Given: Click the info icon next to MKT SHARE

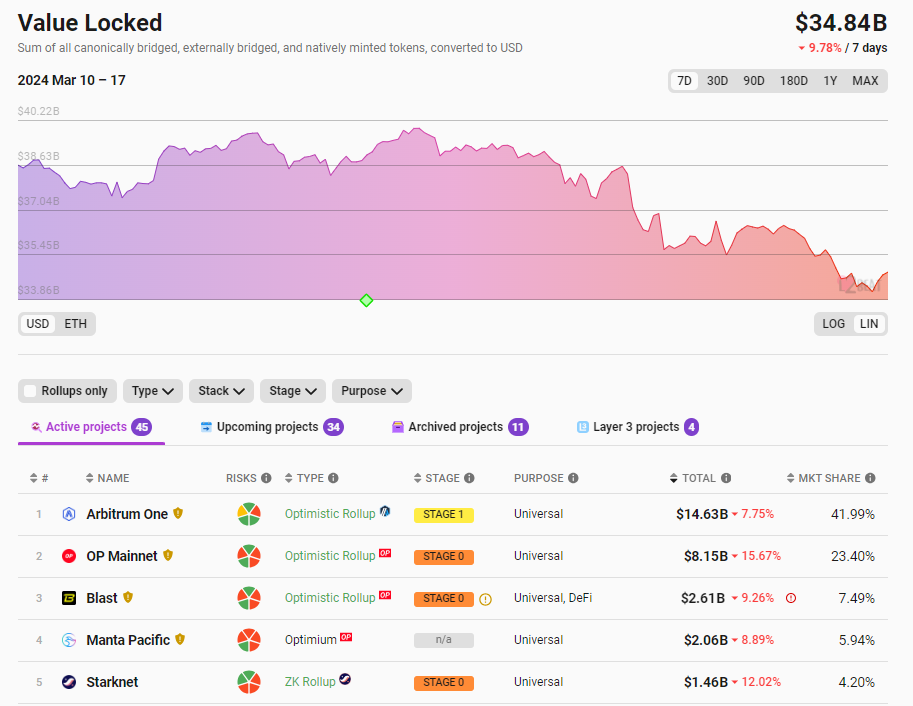Looking at the screenshot, I should [870, 478].
